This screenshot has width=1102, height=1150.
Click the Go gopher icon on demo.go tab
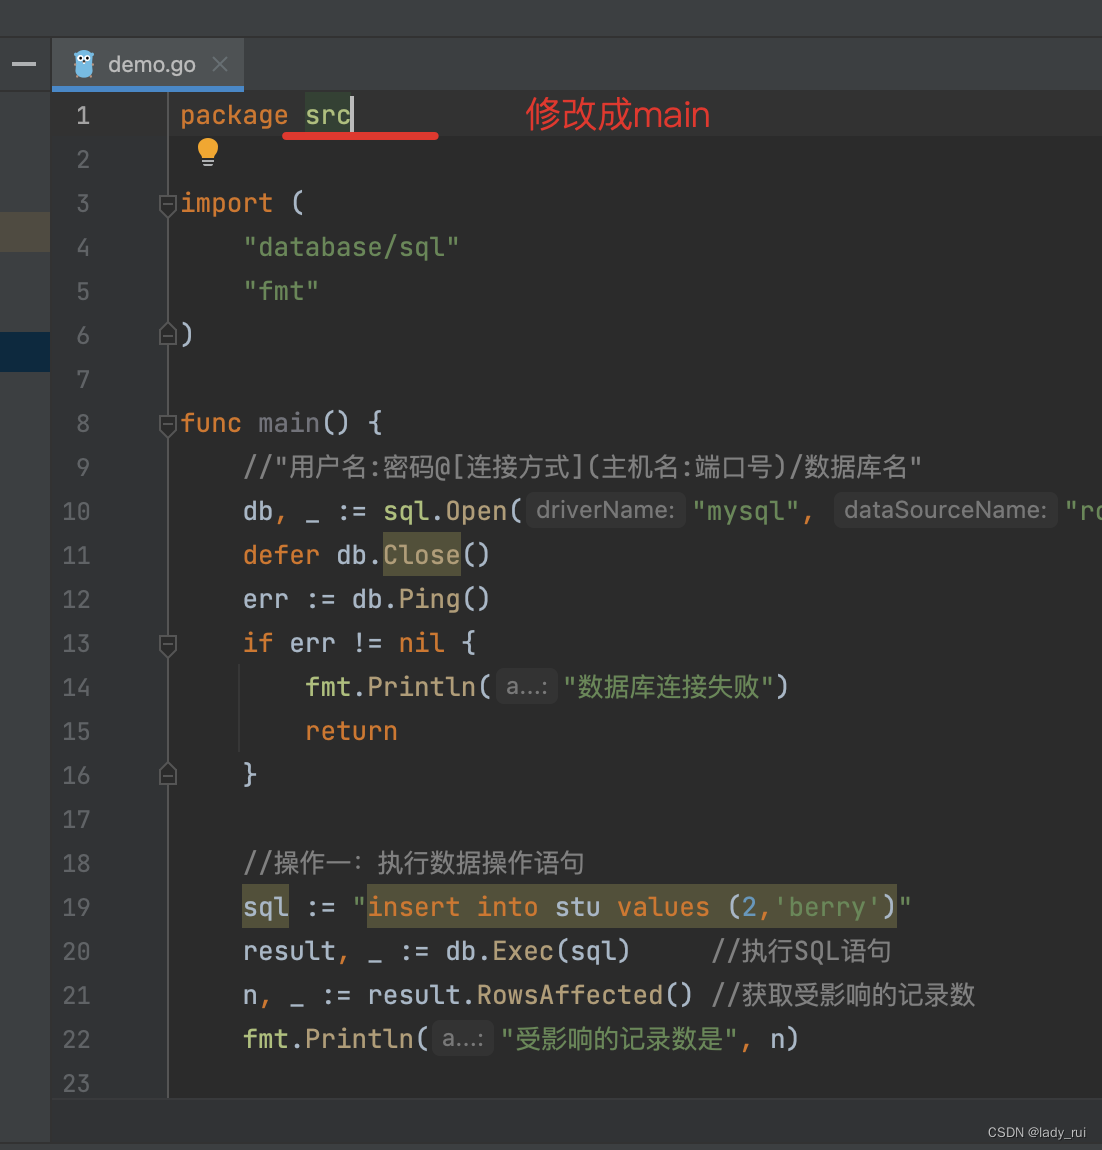(85, 63)
